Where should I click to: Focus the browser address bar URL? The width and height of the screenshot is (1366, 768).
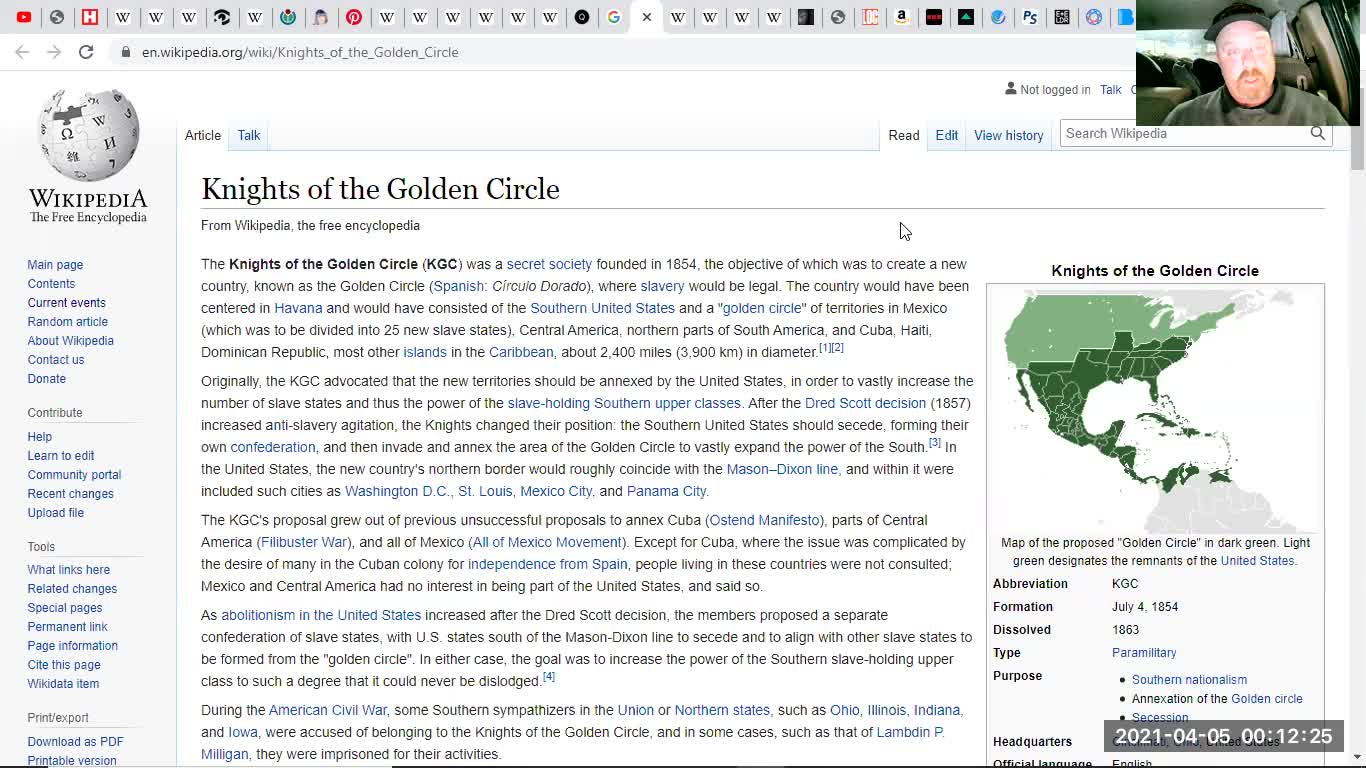300,52
